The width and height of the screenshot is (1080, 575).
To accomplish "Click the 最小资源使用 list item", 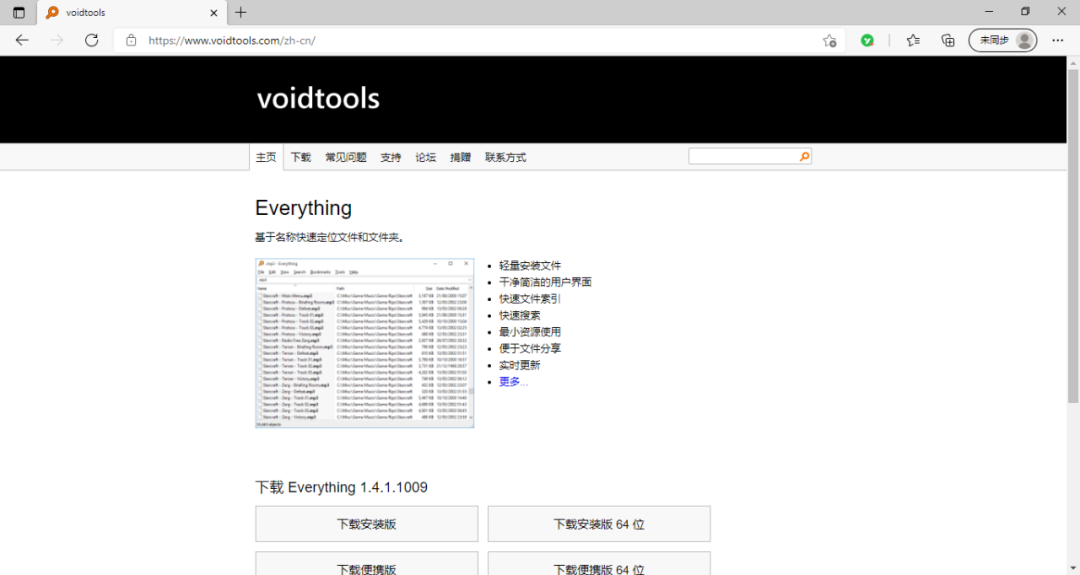I will (x=530, y=331).
